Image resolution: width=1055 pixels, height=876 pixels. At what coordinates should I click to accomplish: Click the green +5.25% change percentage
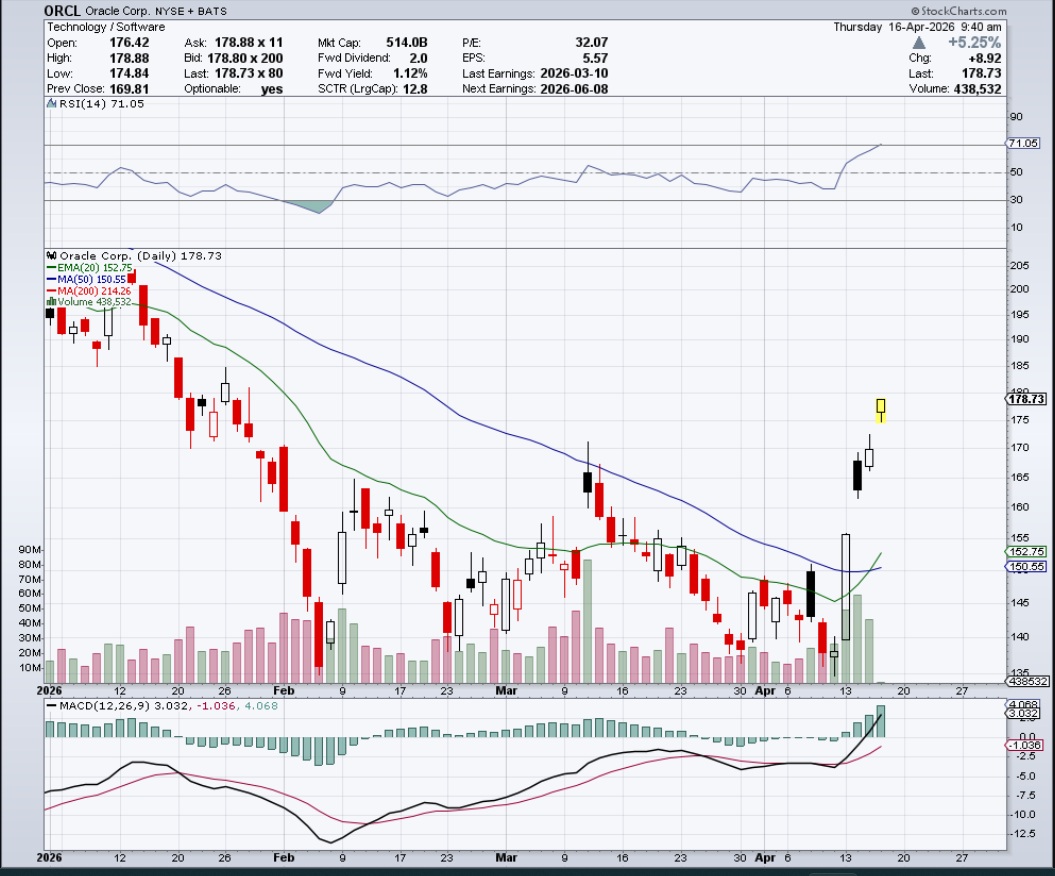974,42
